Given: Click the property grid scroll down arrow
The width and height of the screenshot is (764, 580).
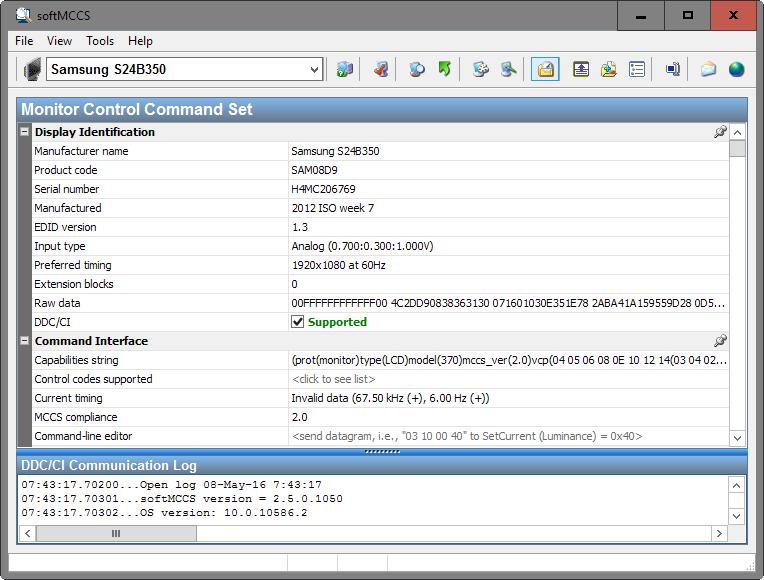Looking at the screenshot, I should [x=738, y=438].
